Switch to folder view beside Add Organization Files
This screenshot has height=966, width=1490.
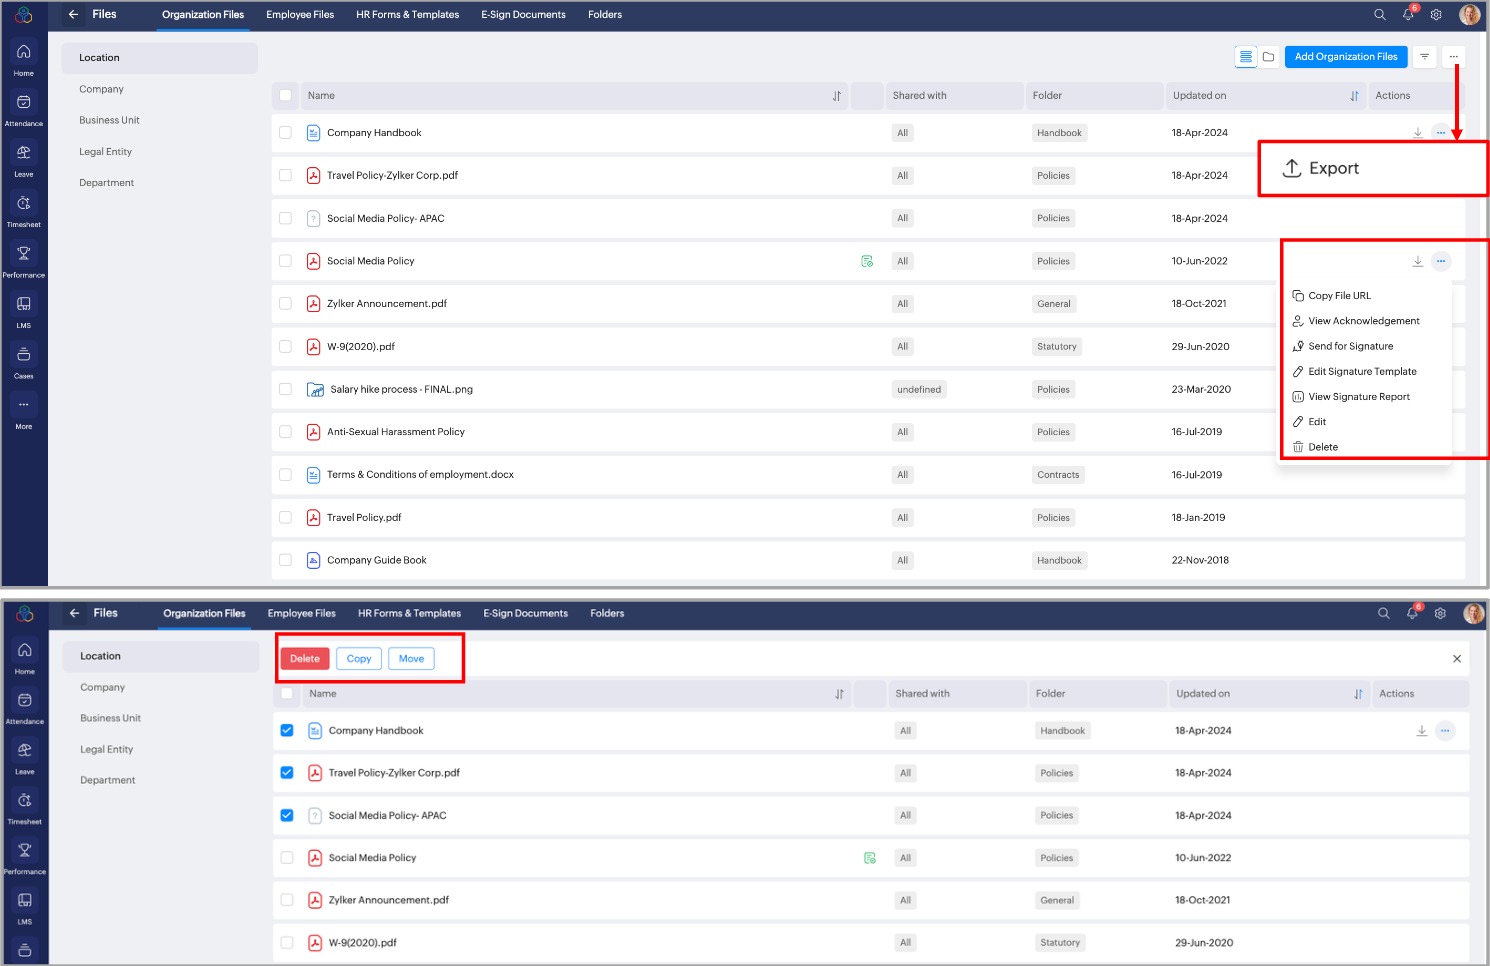click(x=1268, y=57)
